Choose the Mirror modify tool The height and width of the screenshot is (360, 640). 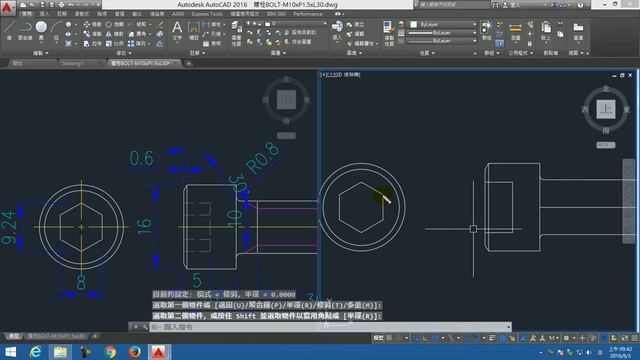[x=115, y=34]
